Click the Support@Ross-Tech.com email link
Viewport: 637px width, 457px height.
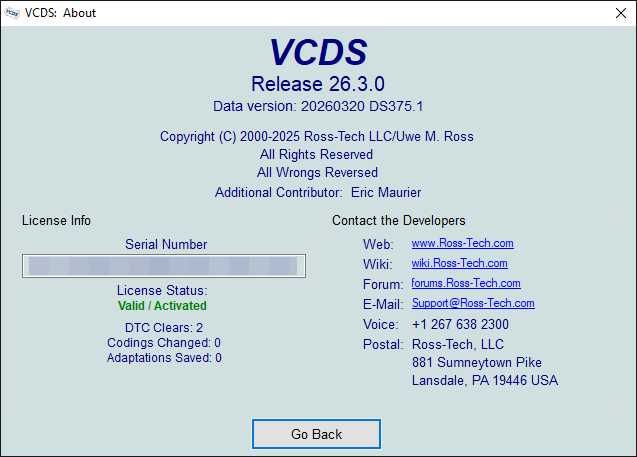click(x=473, y=303)
